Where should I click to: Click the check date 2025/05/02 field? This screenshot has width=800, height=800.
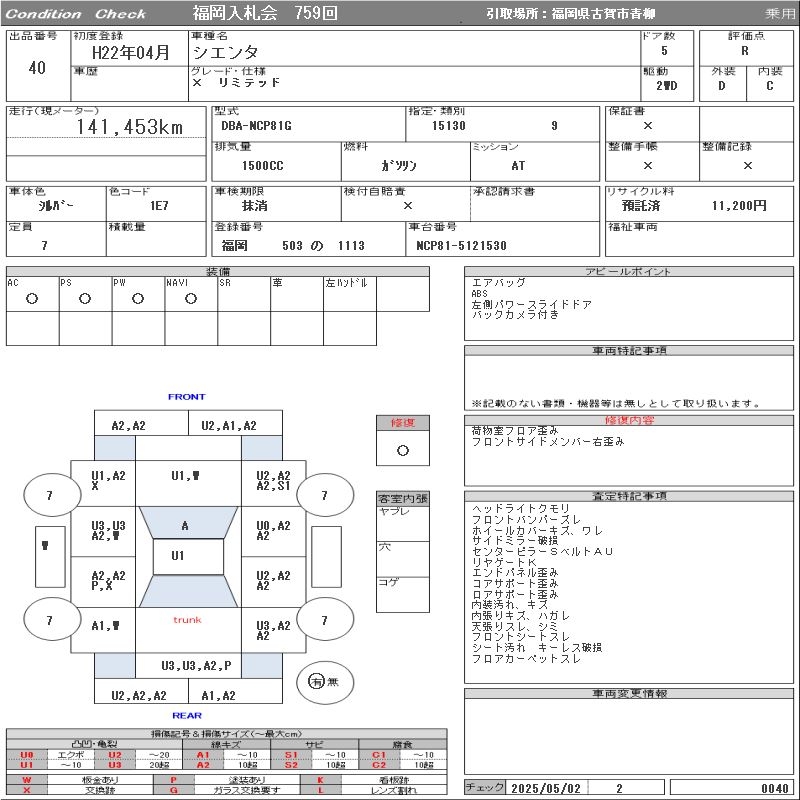pyautogui.click(x=546, y=788)
